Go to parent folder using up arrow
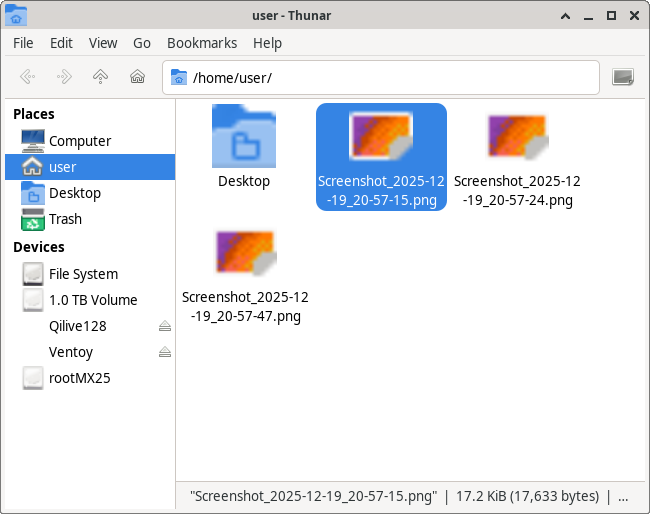This screenshot has width=650, height=514. click(x=100, y=77)
